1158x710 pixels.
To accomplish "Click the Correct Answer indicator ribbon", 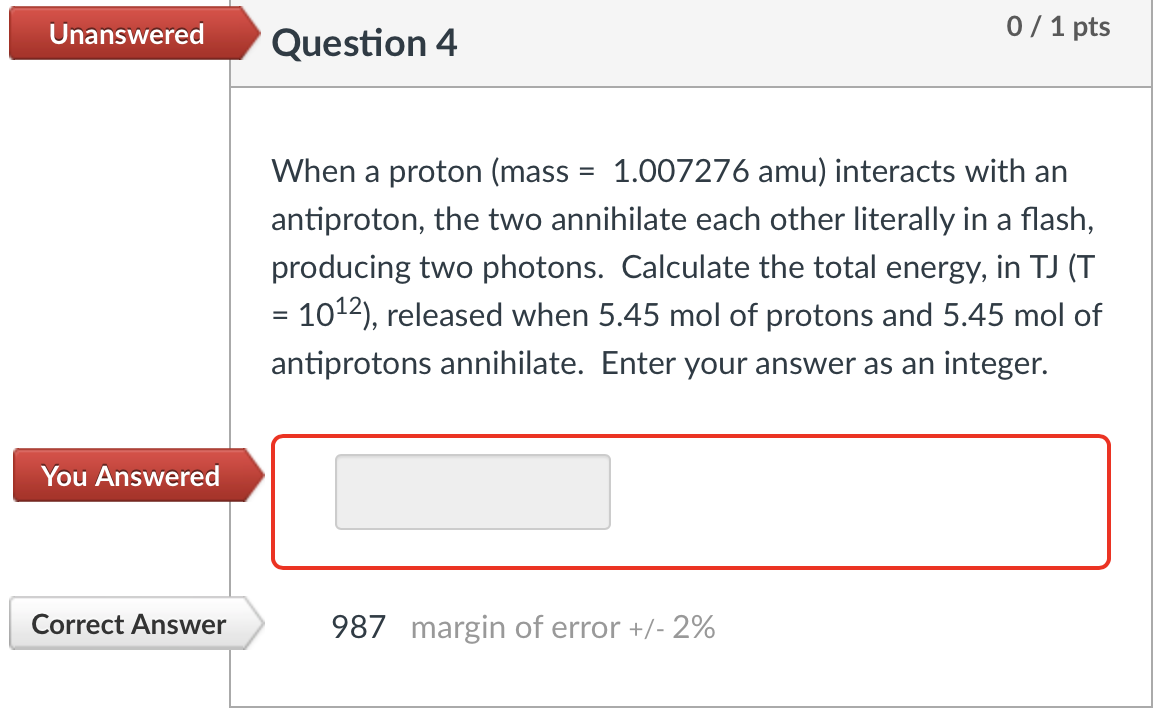I will (x=127, y=624).
